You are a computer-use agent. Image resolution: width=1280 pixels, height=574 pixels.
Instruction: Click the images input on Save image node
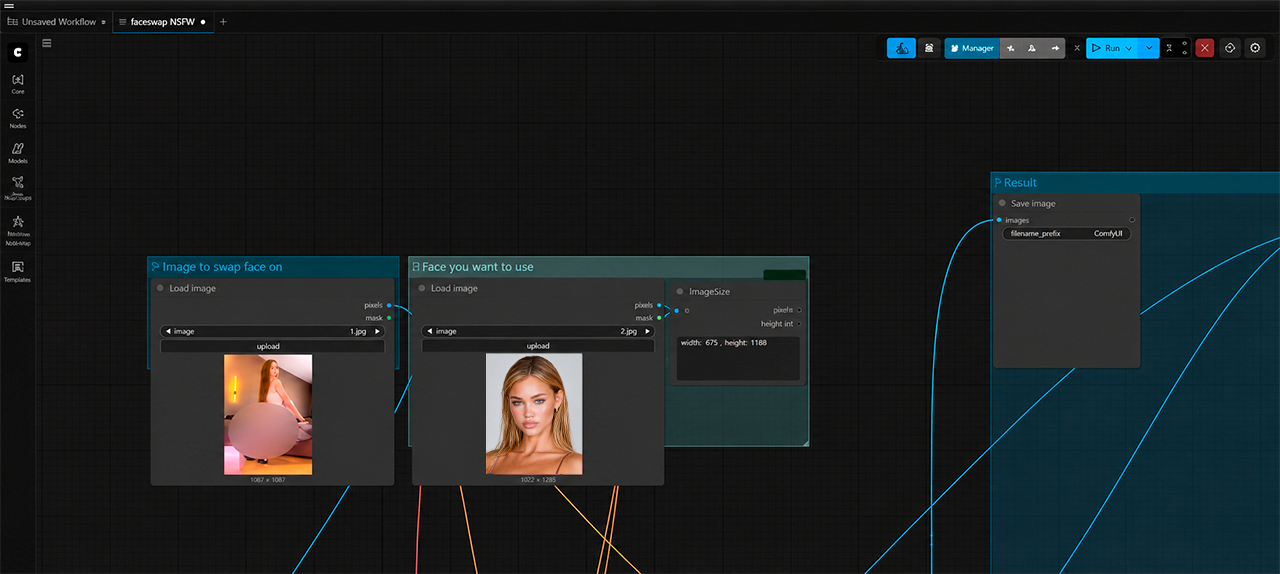(999, 220)
